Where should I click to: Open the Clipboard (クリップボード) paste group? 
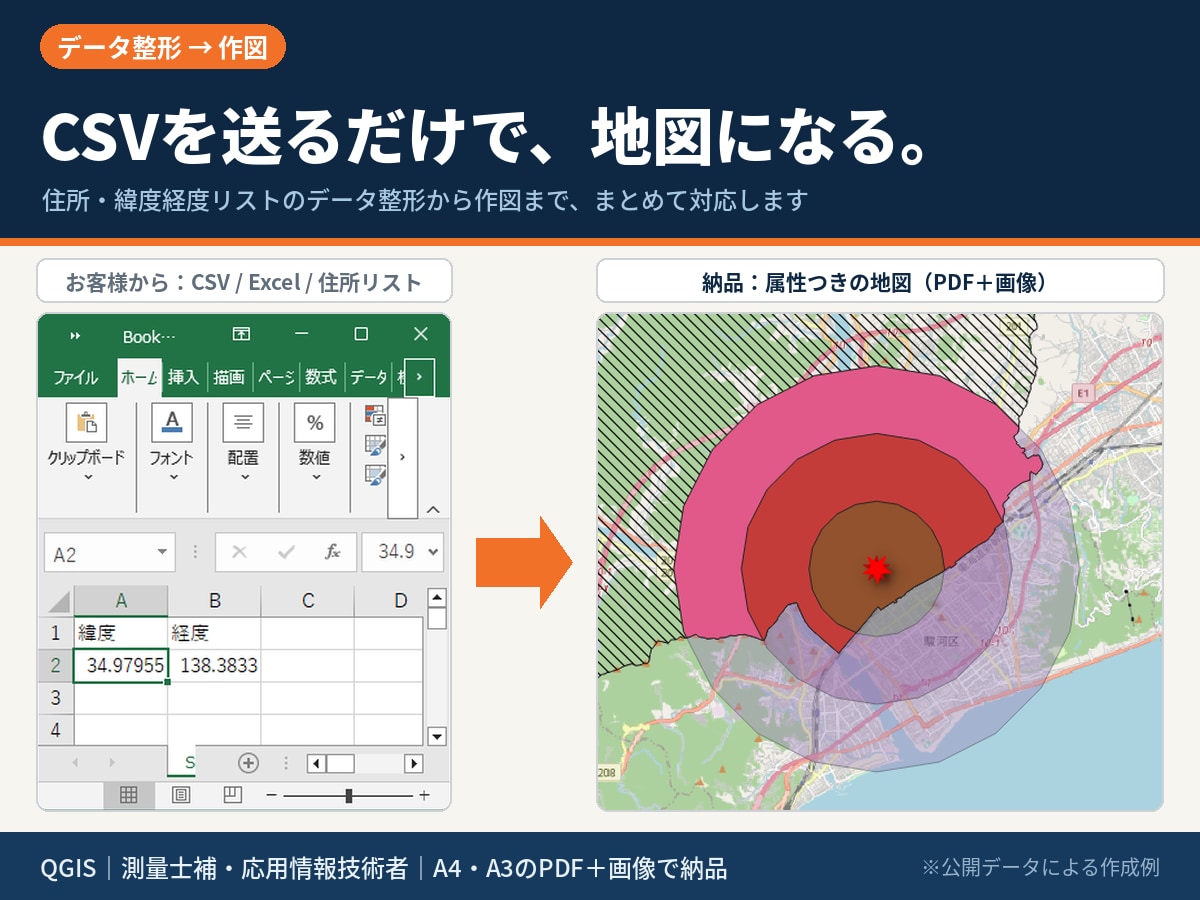click(x=86, y=423)
